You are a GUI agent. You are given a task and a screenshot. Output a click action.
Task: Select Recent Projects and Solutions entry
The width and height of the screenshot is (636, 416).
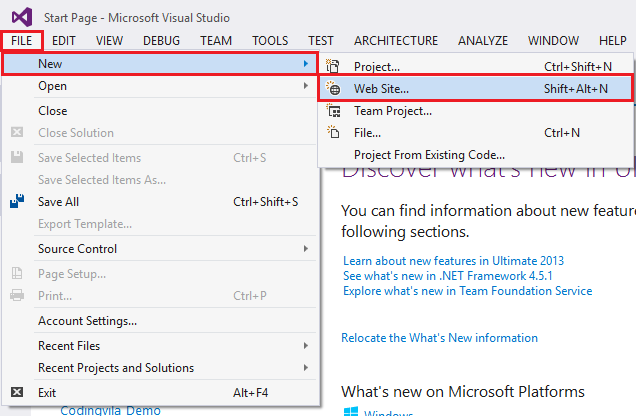(159, 367)
